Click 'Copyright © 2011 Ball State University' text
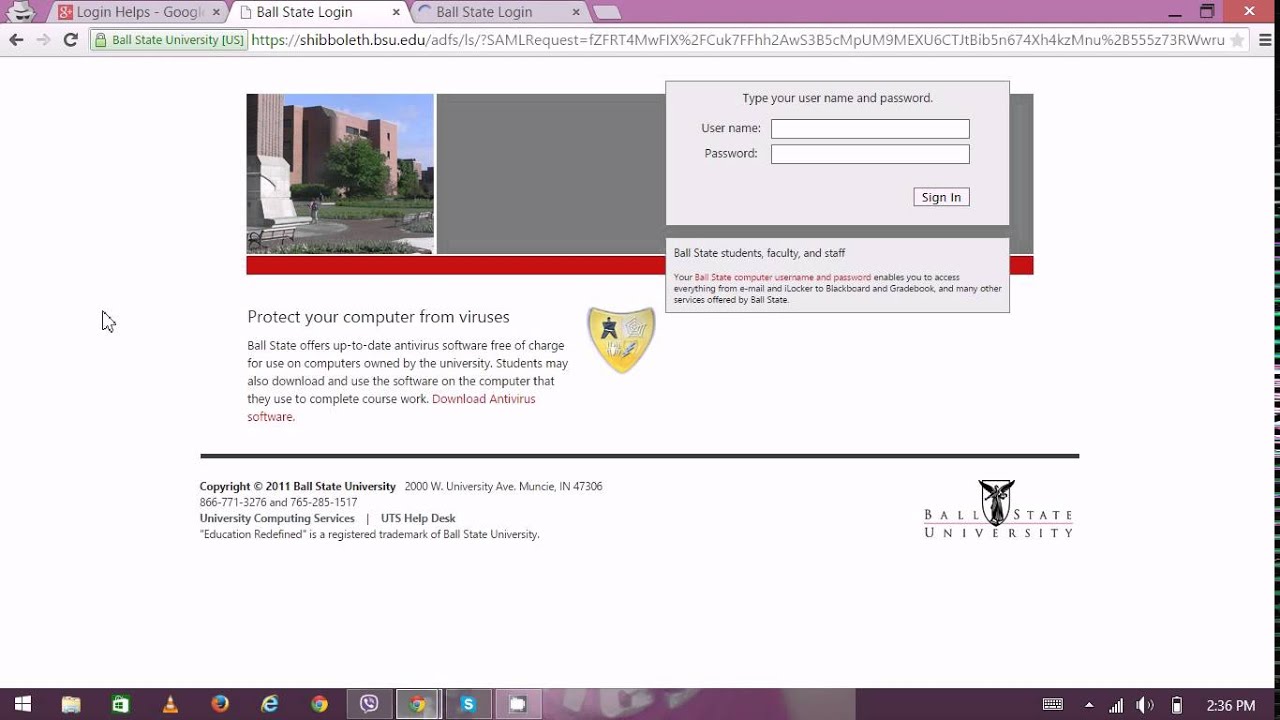Viewport: 1280px width, 720px height. tap(297, 486)
